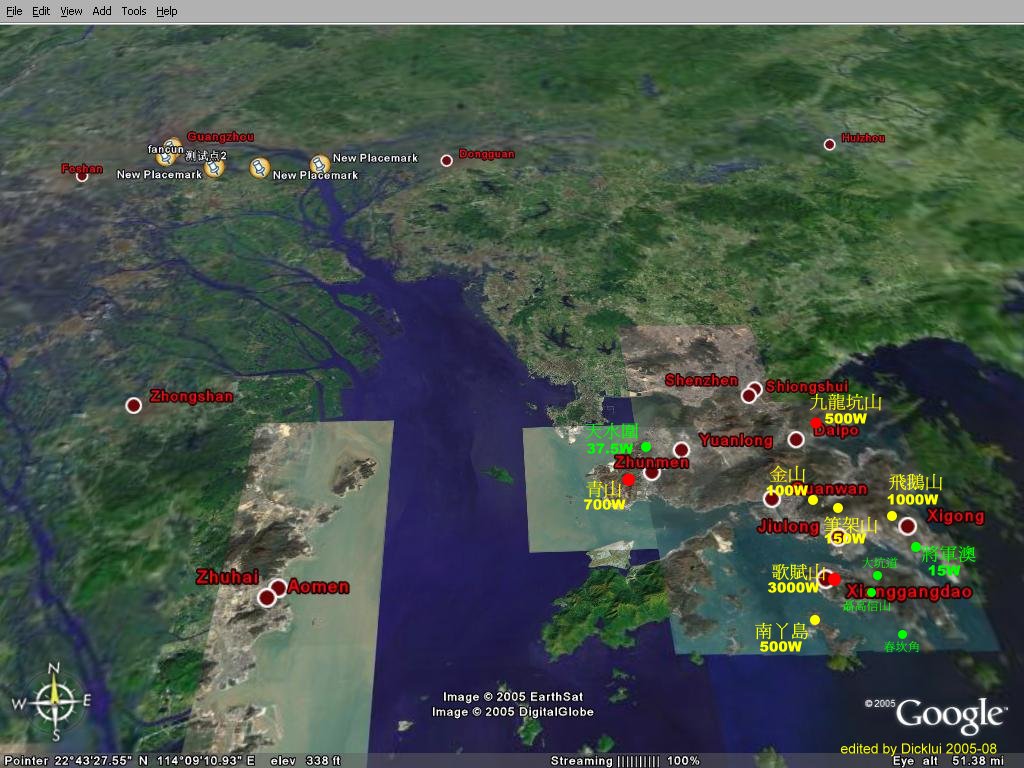The width and height of the screenshot is (1024, 768).
Task: Select the Foshan city marker dot
Action: click(83, 177)
